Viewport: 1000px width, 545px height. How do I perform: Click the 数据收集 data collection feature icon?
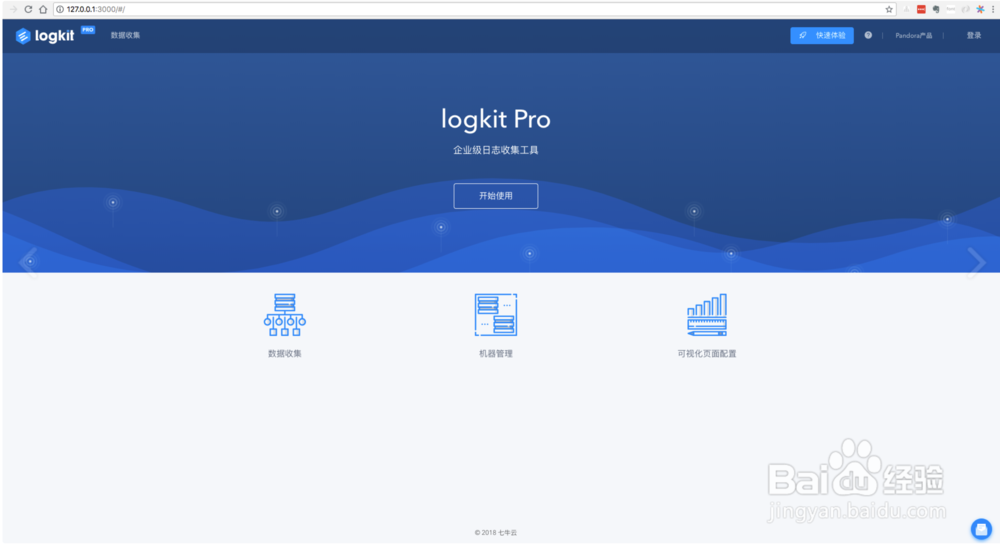(284, 314)
